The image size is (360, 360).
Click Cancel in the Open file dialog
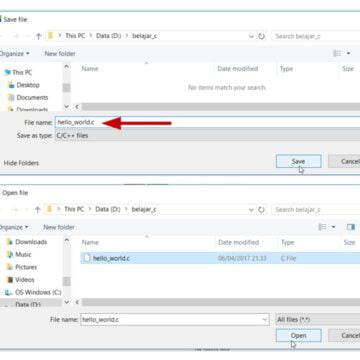pyautogui.click(x=345, y=335)
